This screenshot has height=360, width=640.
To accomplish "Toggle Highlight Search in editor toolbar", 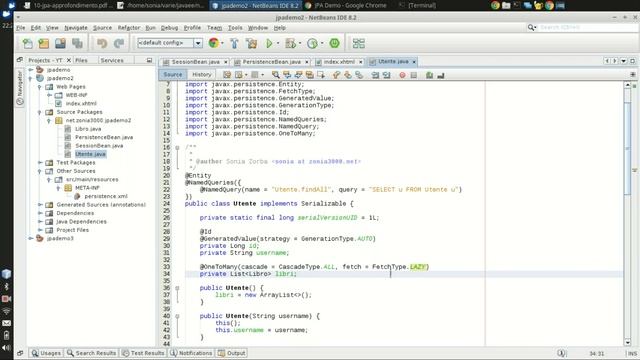I will 309,75.
